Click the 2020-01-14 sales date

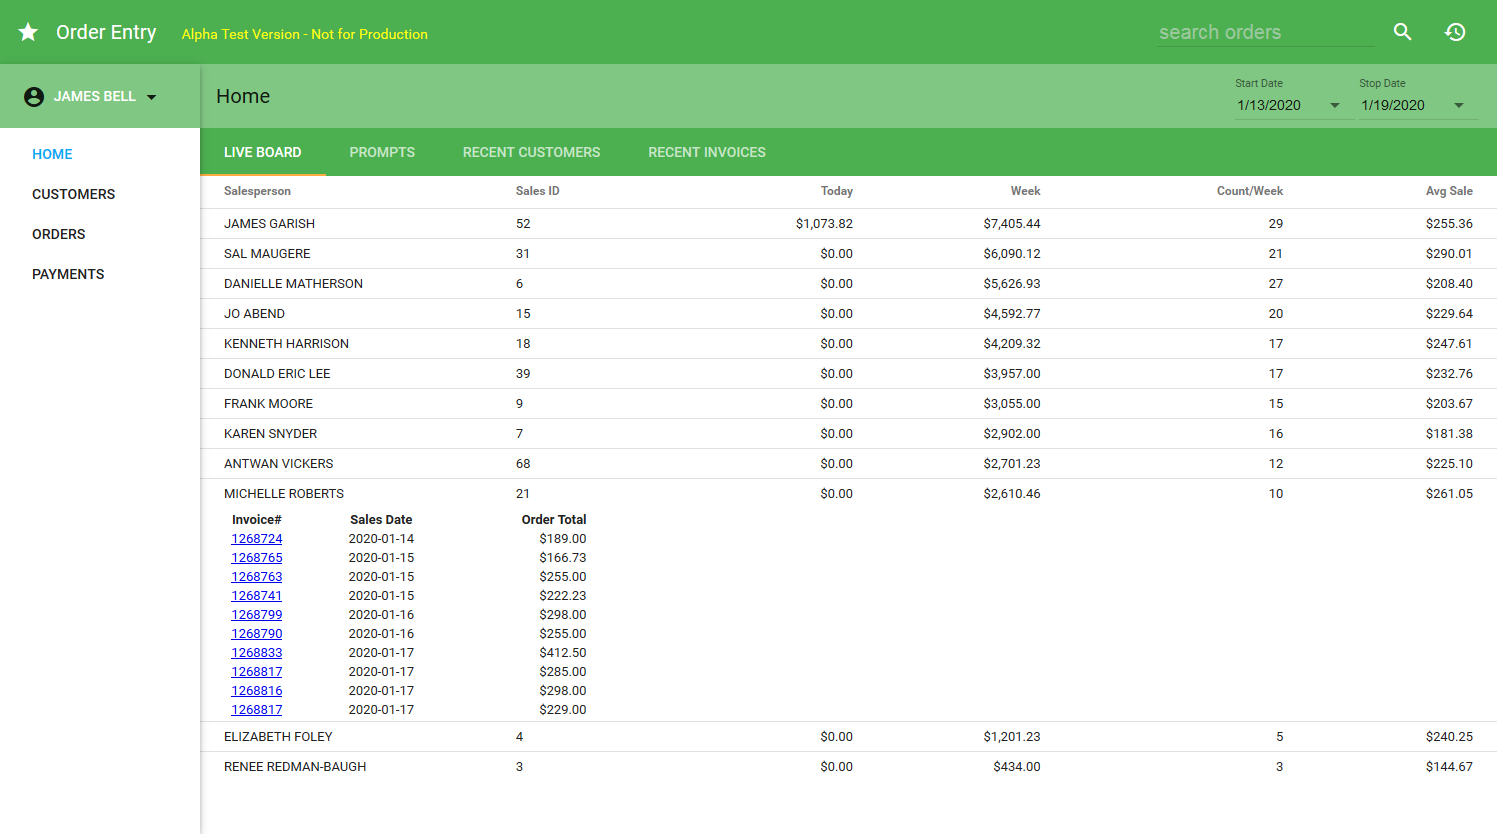381,539
